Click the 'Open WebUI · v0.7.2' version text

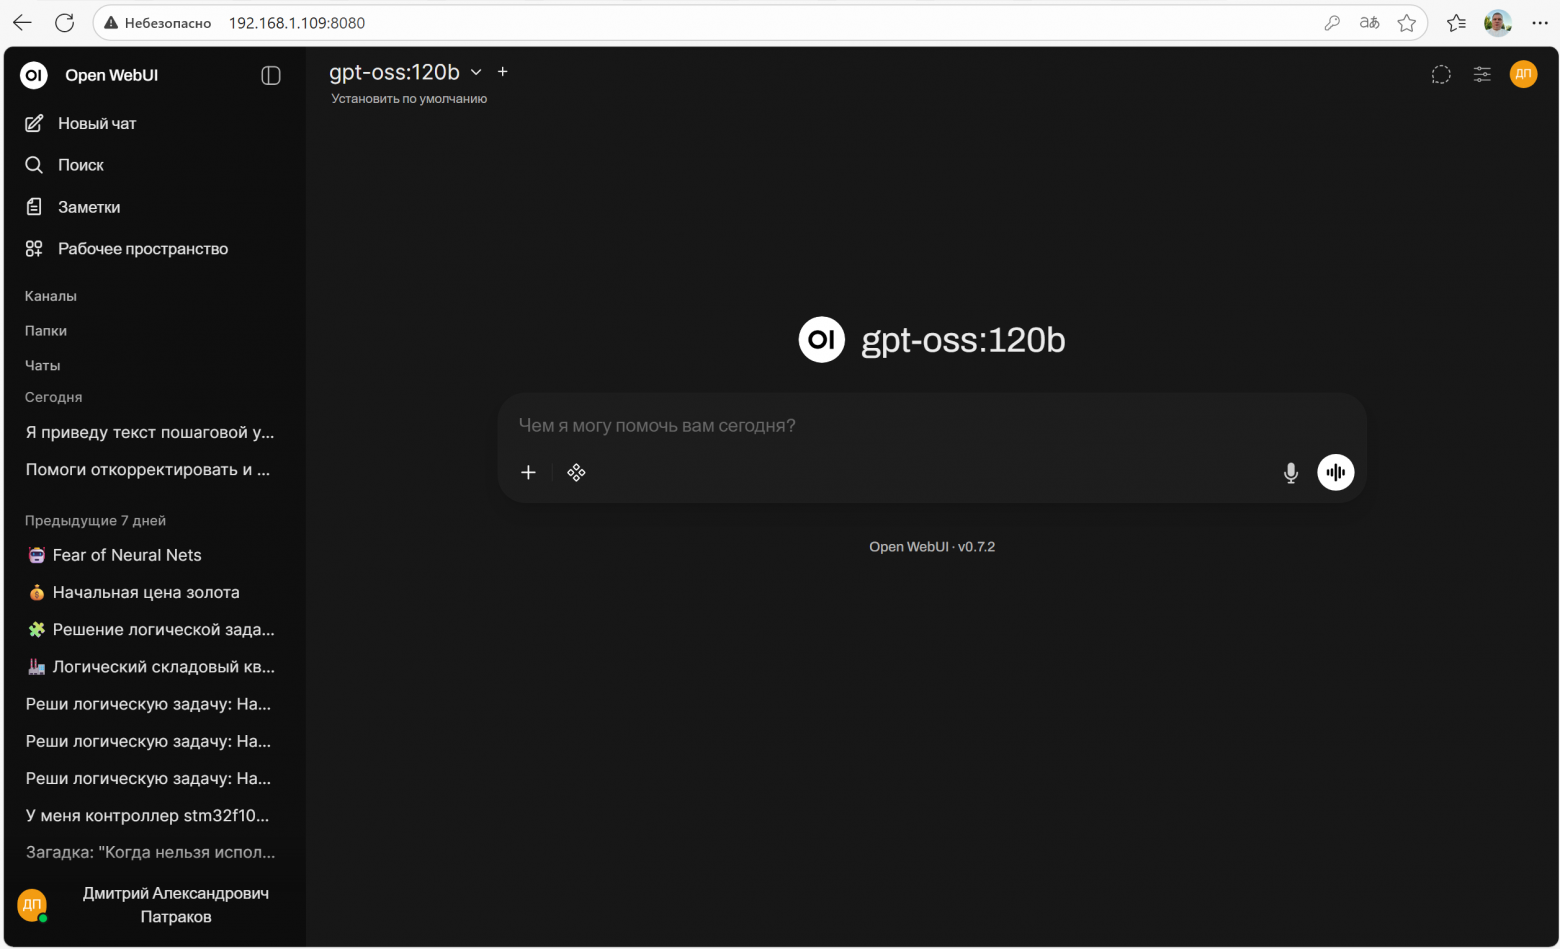[932, 547]
